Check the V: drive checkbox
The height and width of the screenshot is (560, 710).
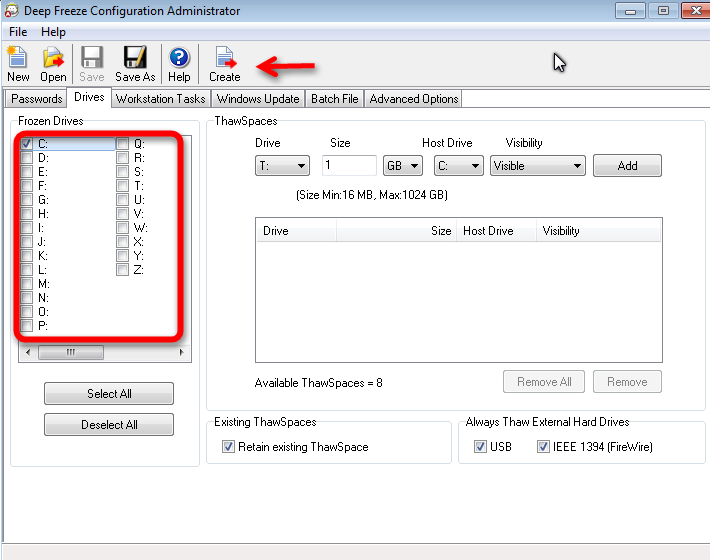click(122, 214)
